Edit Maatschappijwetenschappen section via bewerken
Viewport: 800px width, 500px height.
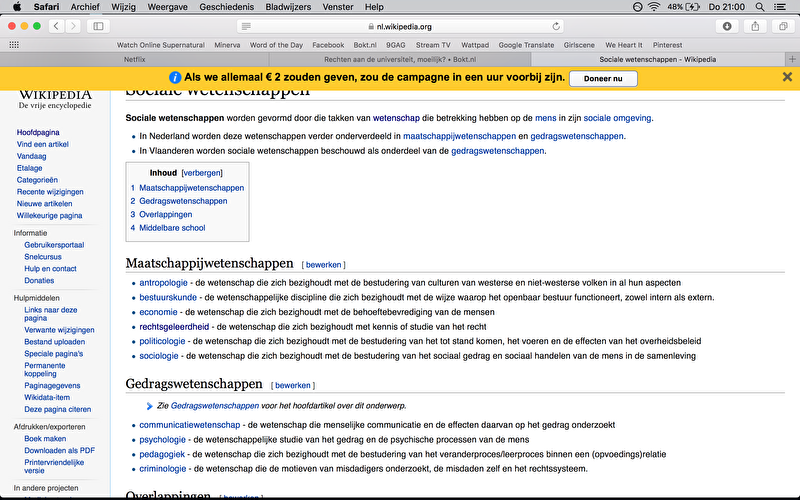[323, 265]
